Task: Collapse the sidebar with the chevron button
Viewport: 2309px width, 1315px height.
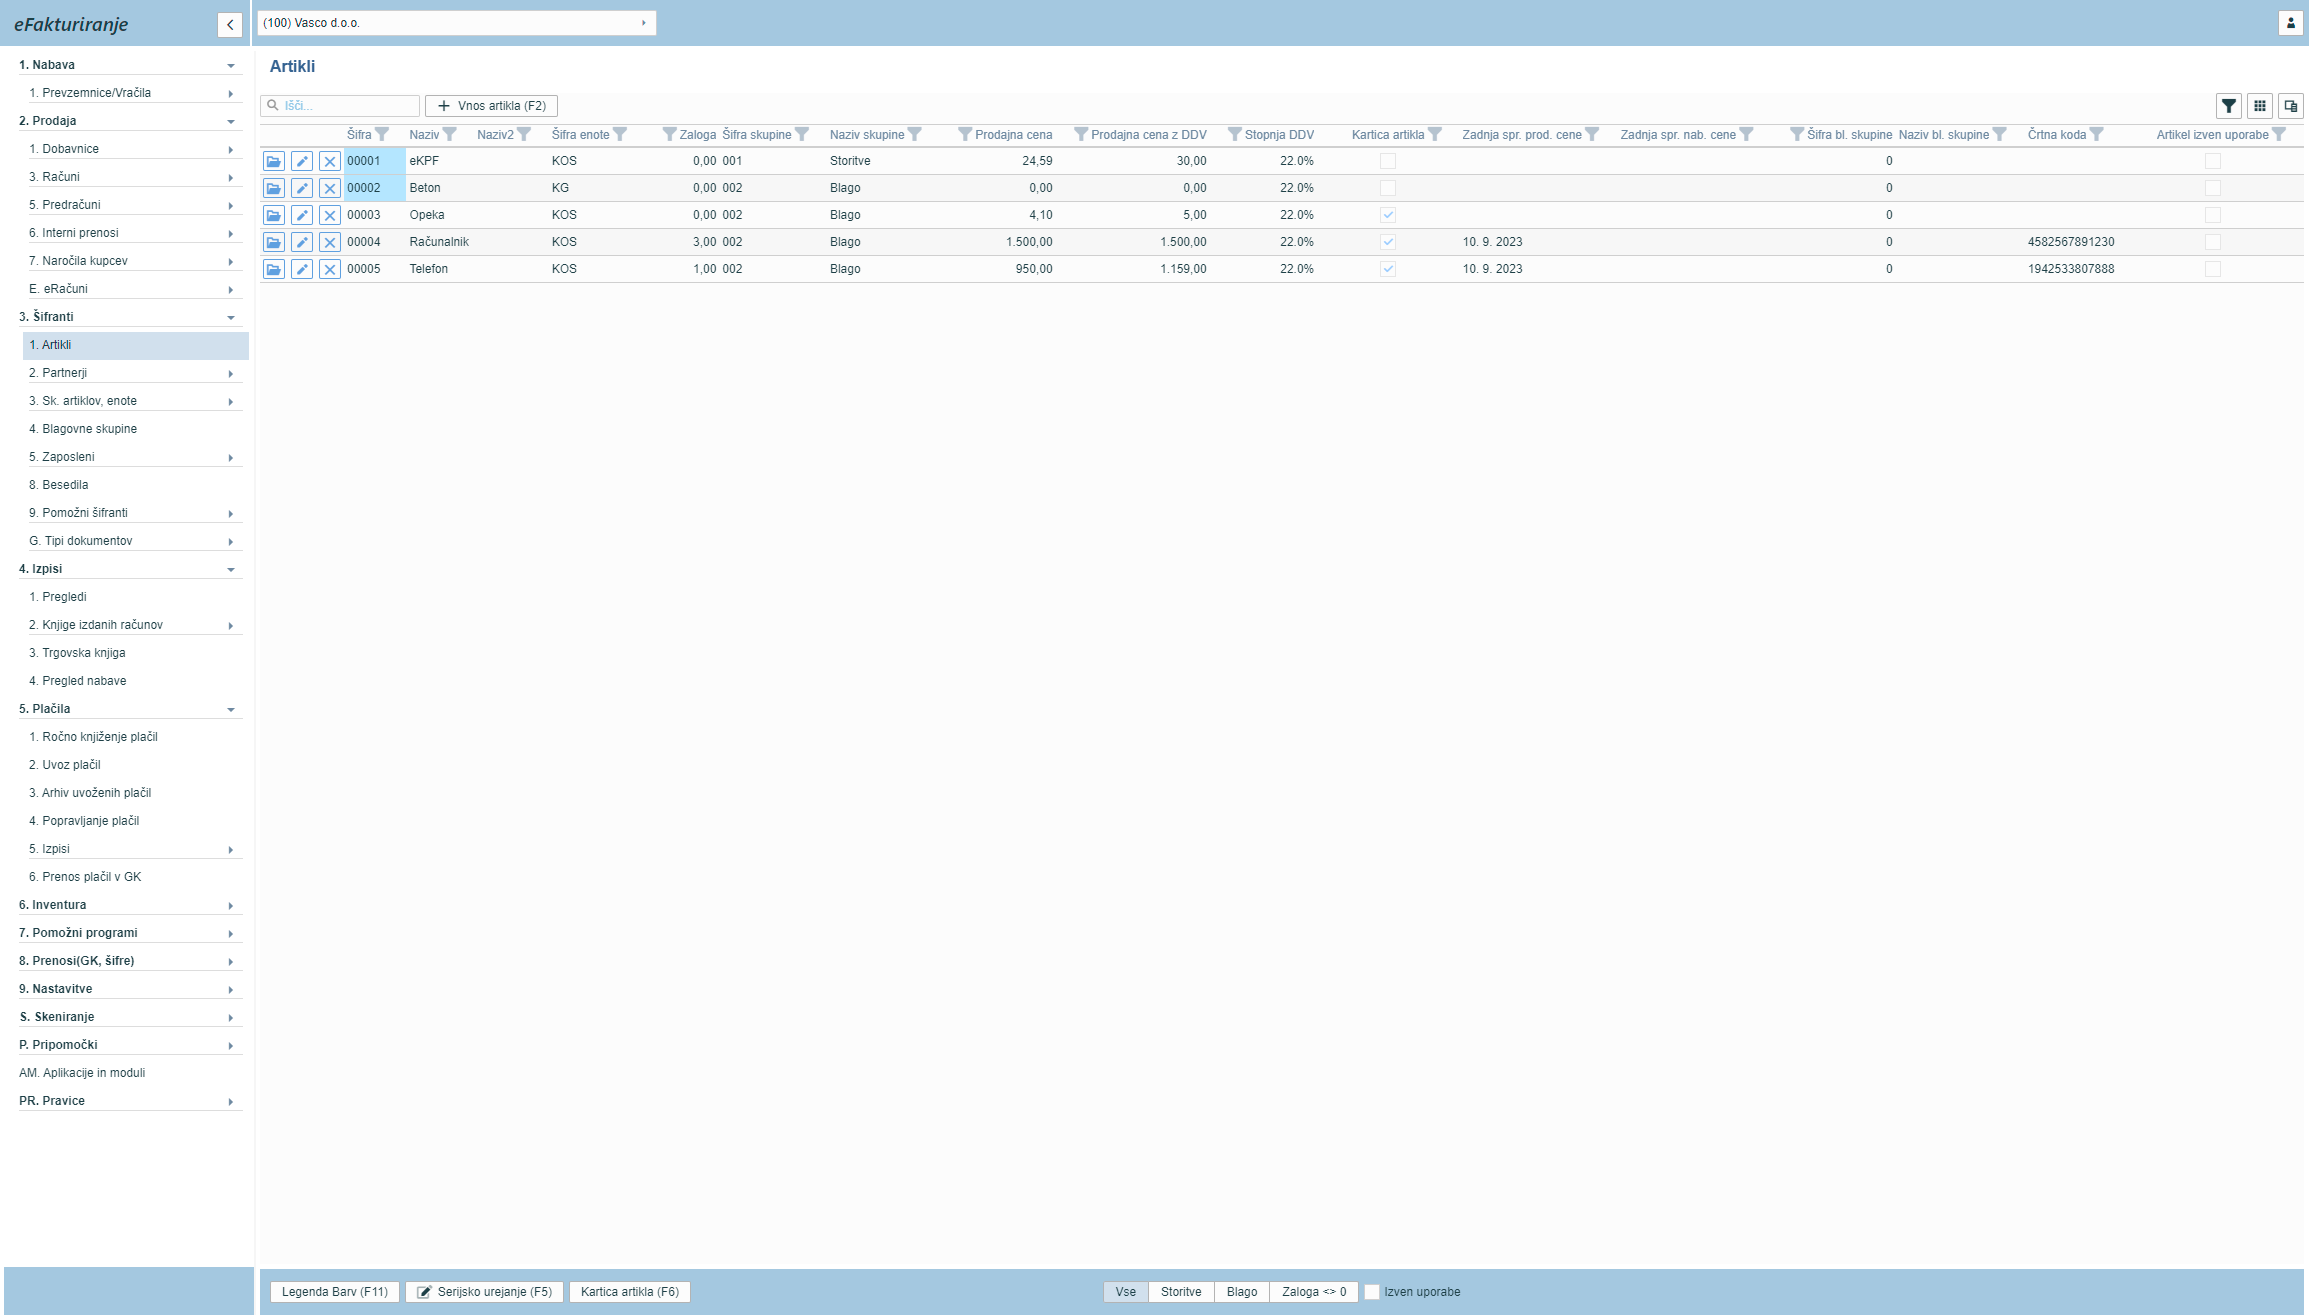Action: coord(230,25)
